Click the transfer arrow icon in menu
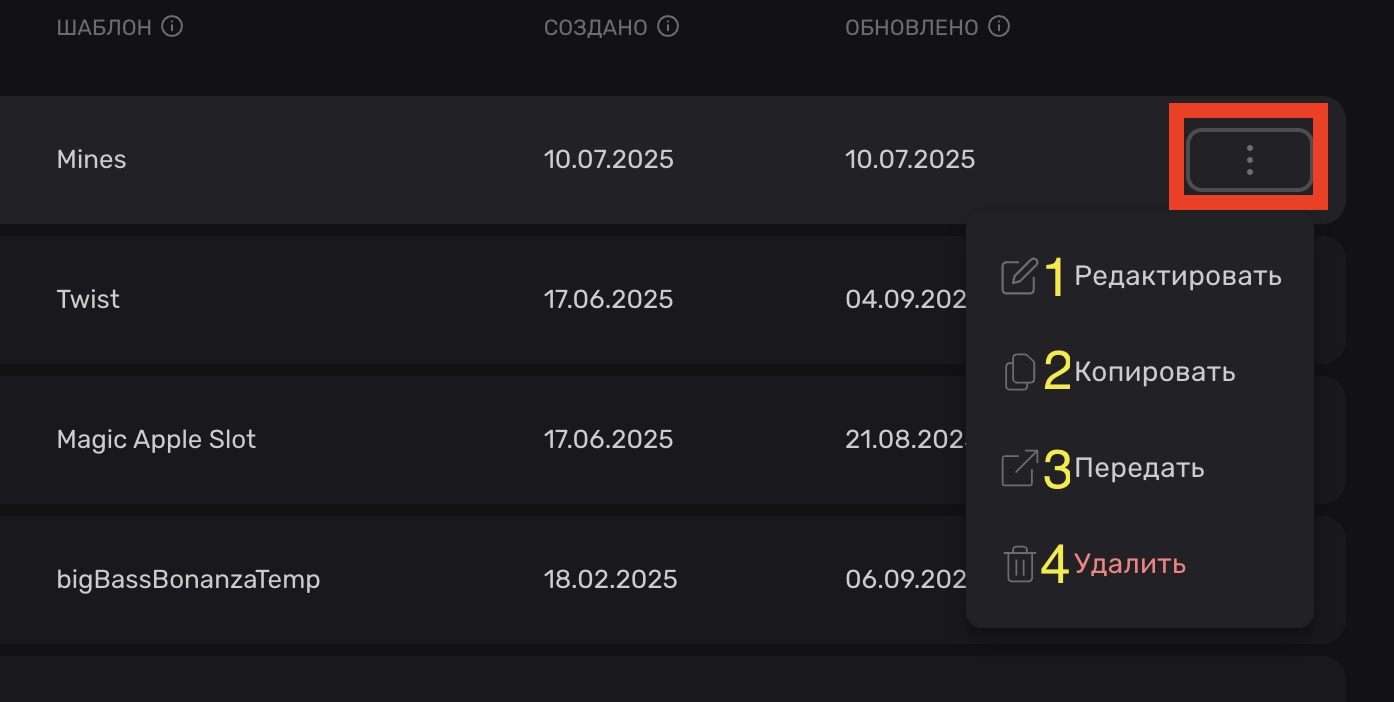Image resolution: width=1394 pixels, height=702 pixels. pos(1019,468)
